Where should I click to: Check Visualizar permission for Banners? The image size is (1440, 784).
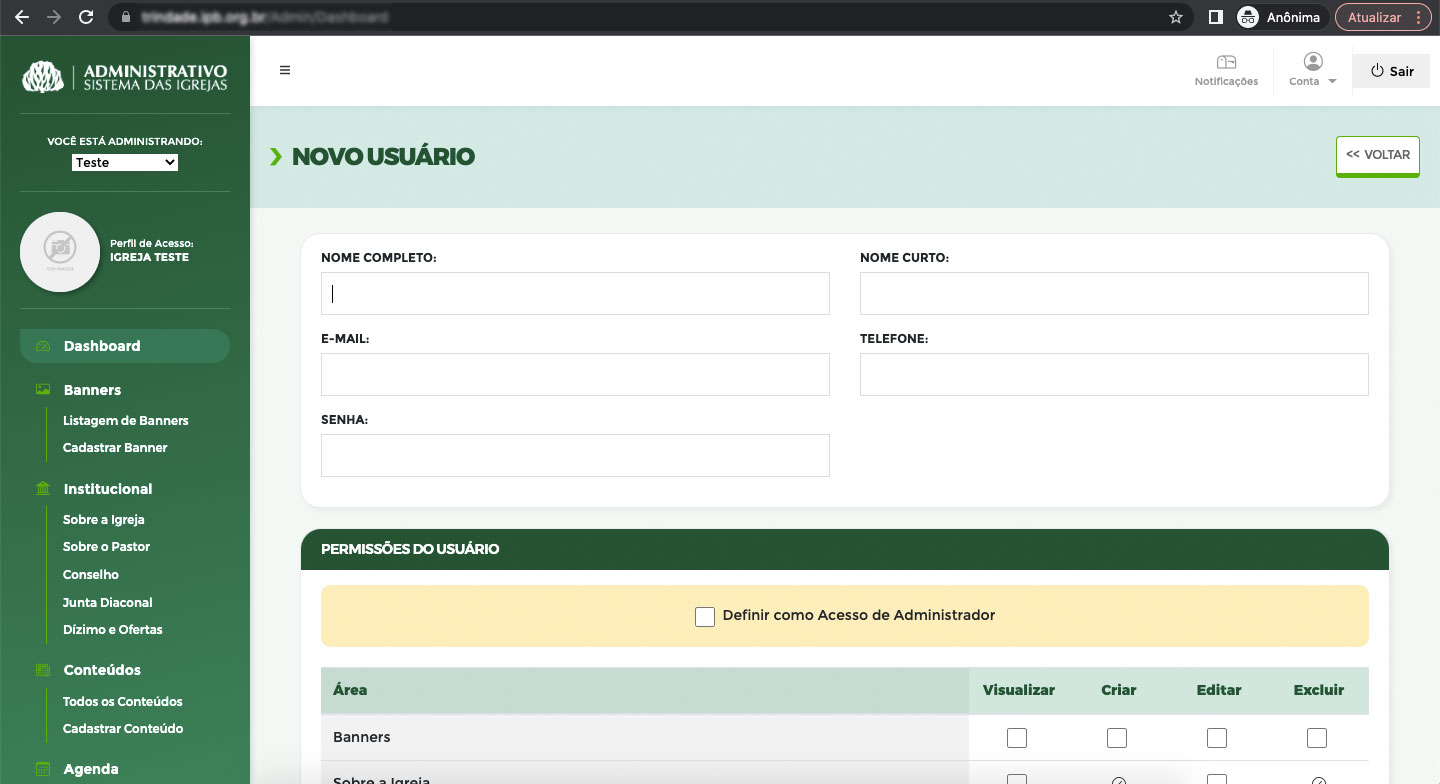pyautogui.click(x=1017, y=738)
